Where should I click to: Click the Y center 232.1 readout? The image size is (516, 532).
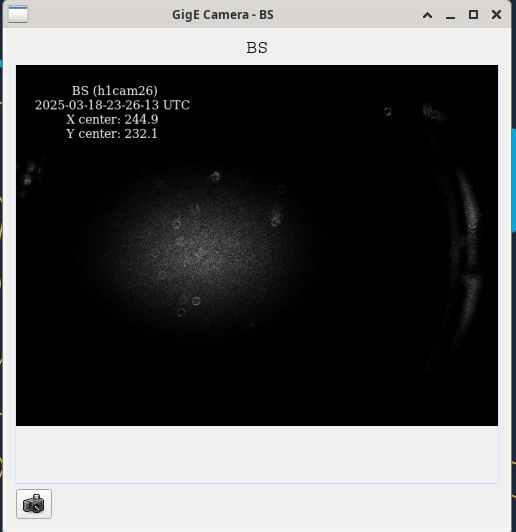tap(112, 134)
